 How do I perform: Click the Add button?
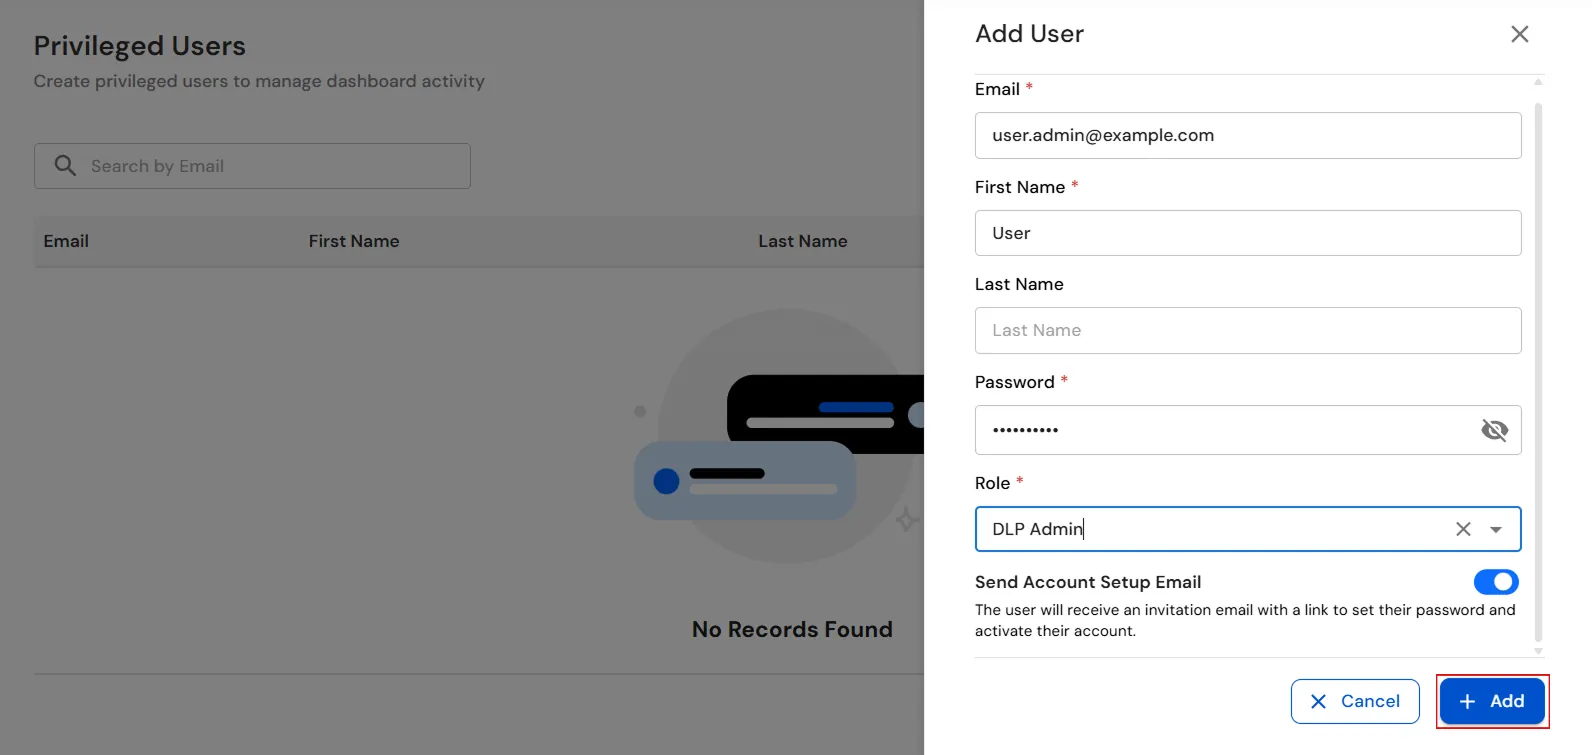(1492, 701)
